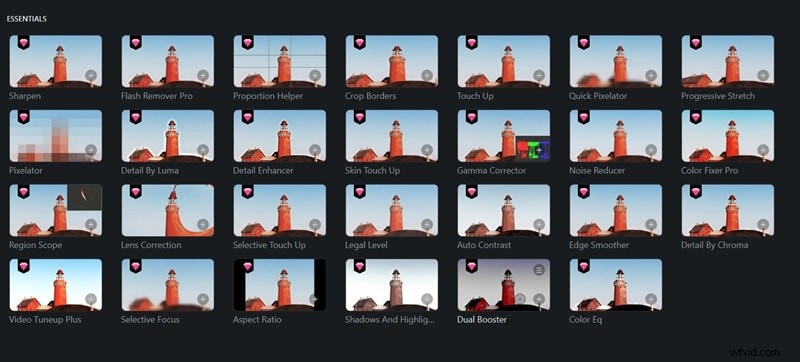This screenshot has width=800, height=362.
Task: Add Video Tuneup Plus via plus icon
Action: (91, 299)
